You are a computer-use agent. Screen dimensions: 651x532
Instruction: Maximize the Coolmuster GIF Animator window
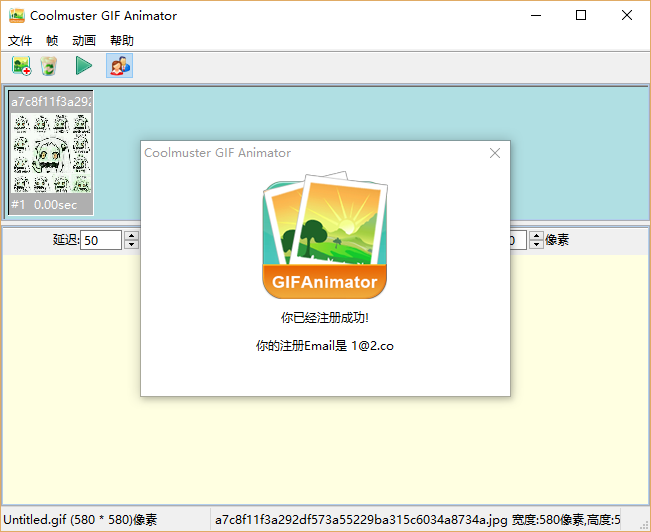tap(581, 15)
